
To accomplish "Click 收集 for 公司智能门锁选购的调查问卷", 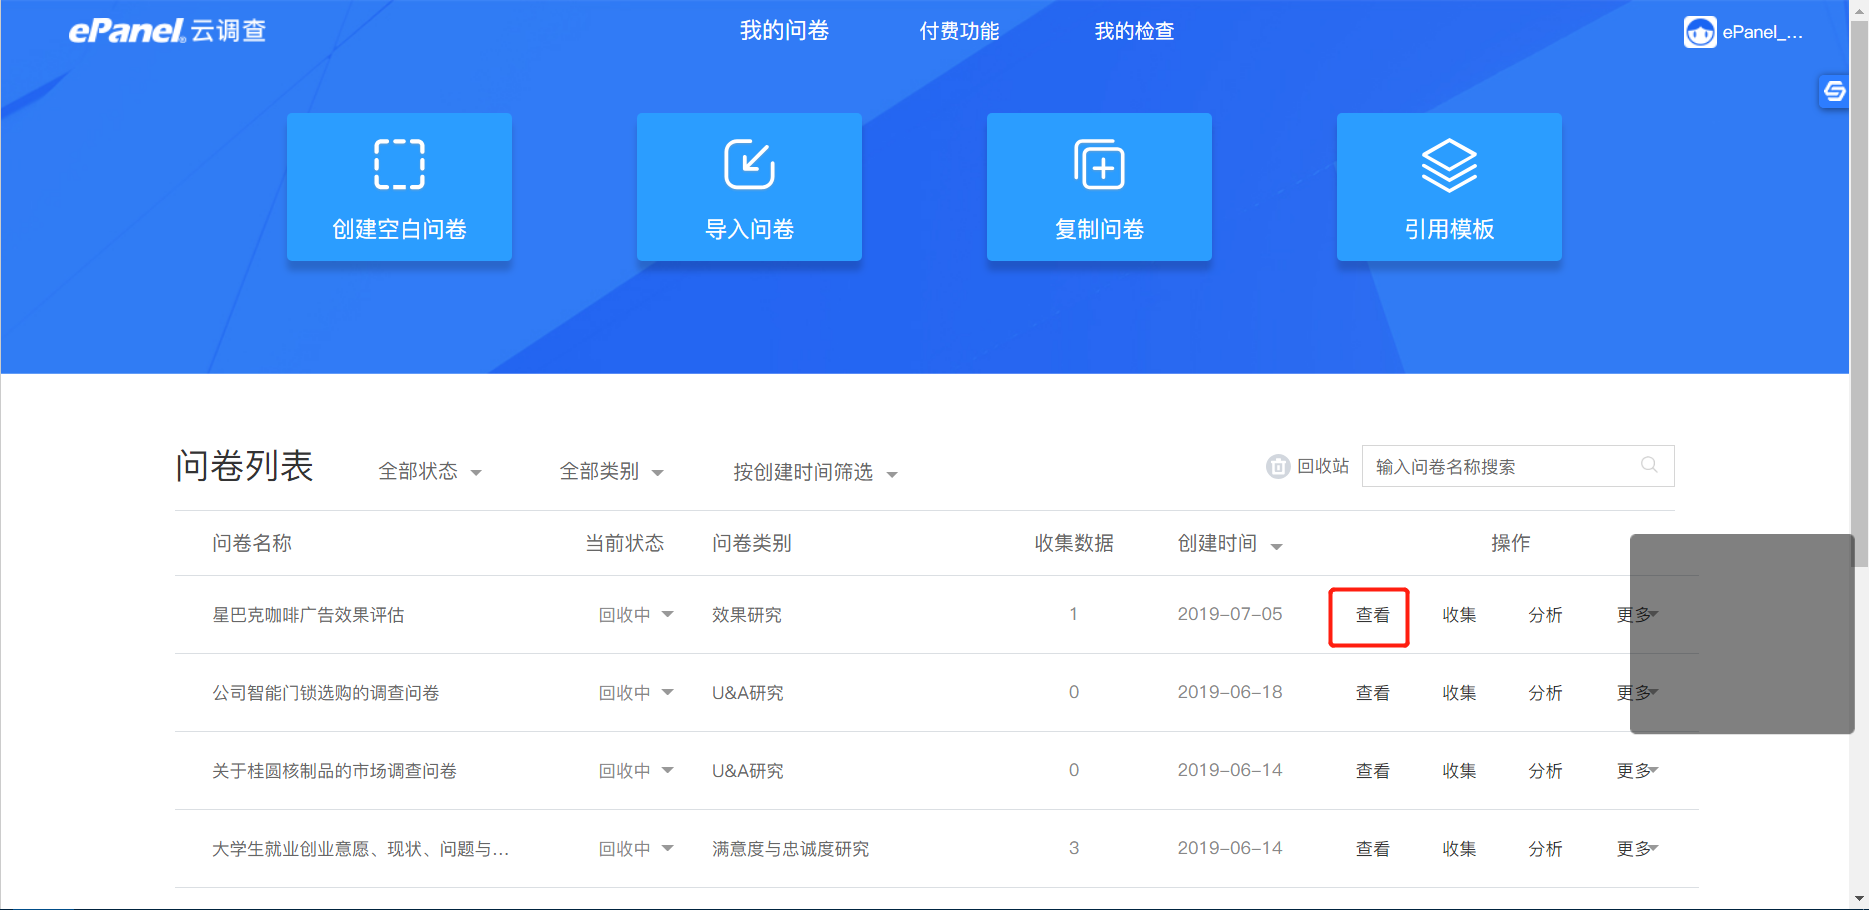I will point(1459,693).
